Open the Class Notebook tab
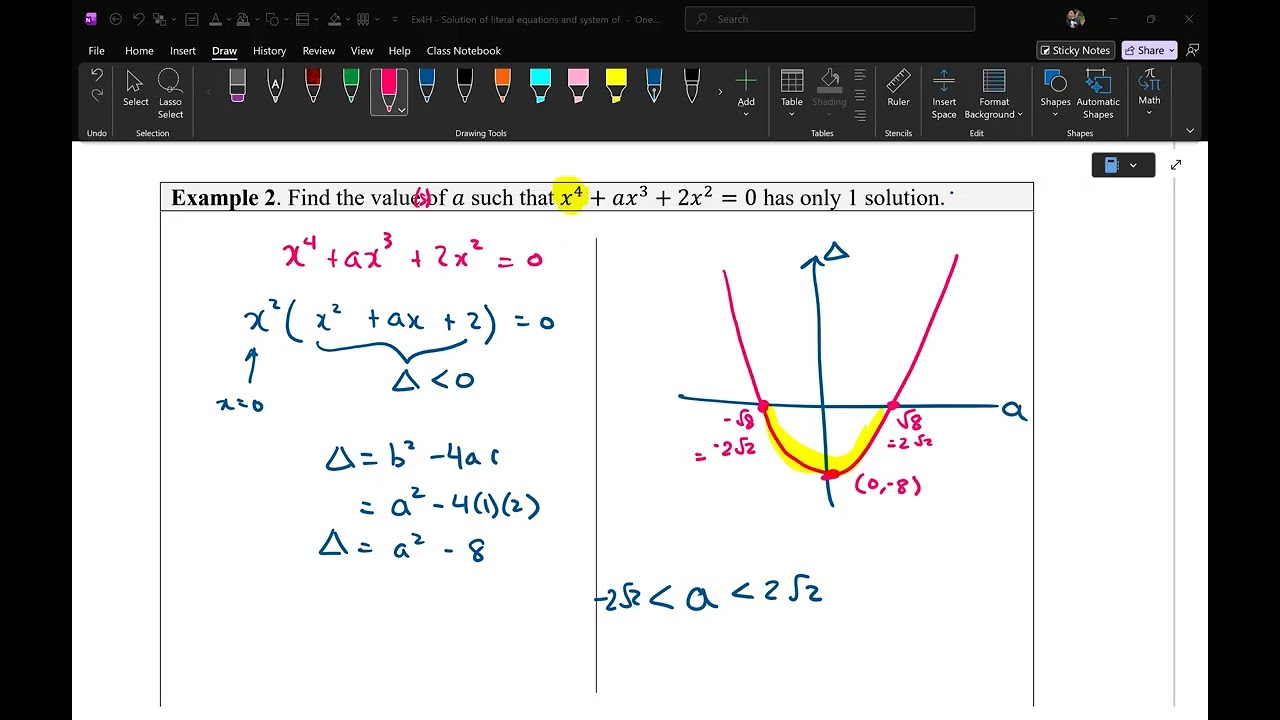 point(463,51)
